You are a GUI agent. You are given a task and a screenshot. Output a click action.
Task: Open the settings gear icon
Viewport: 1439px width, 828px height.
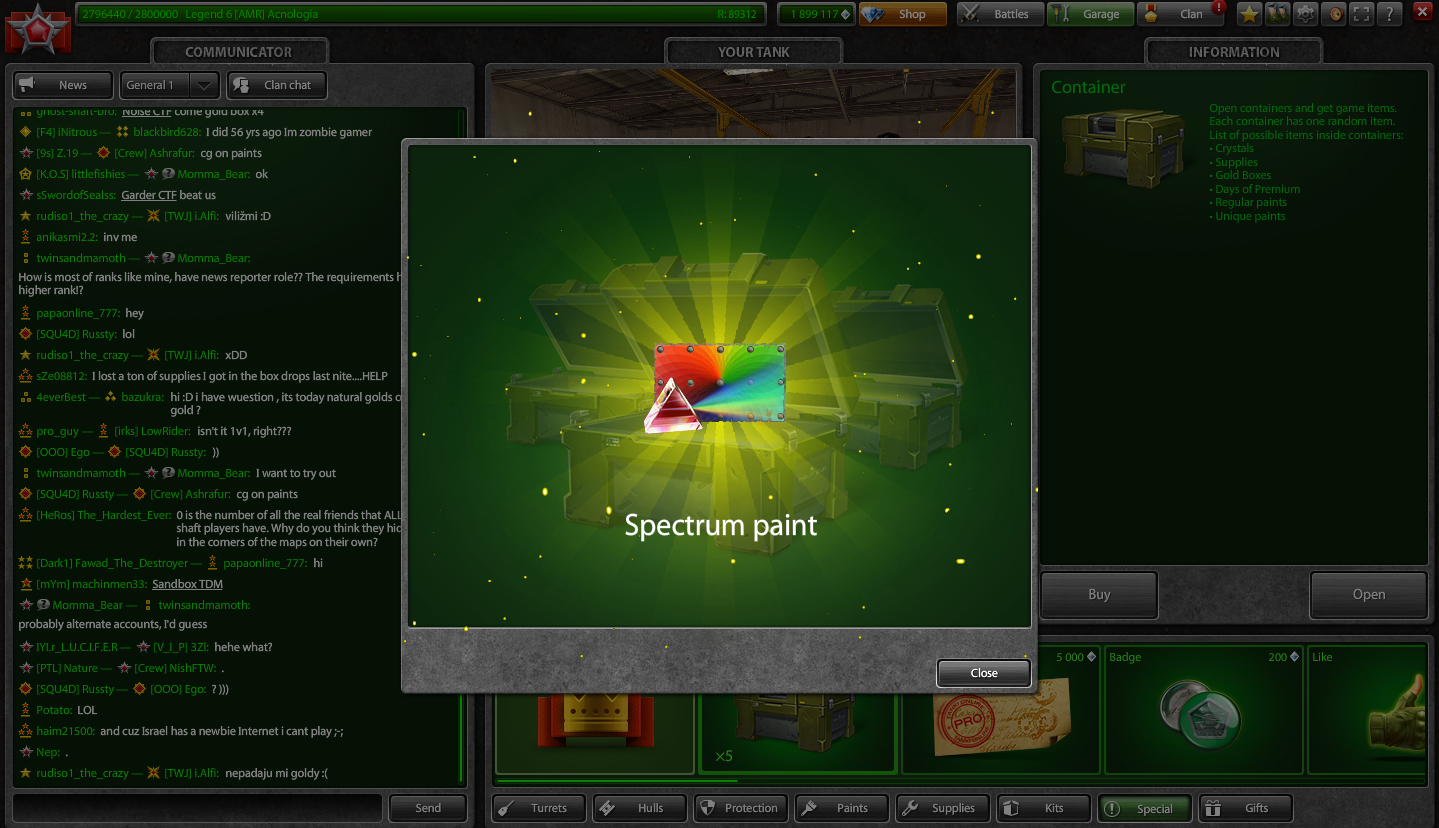pos(1305,14)
